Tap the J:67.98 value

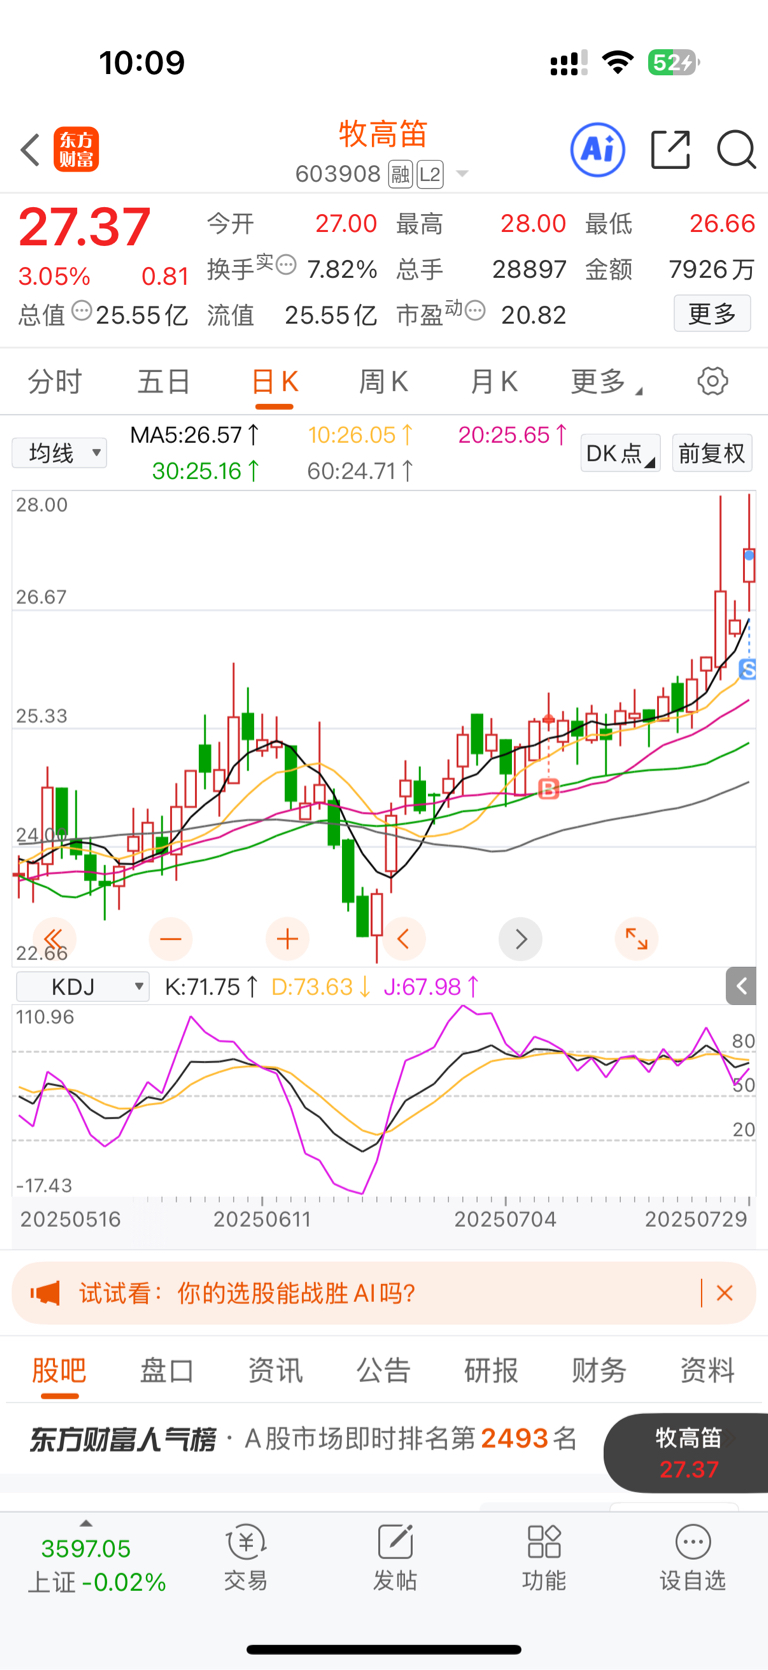pyautogui.click(x=432, y=987)
